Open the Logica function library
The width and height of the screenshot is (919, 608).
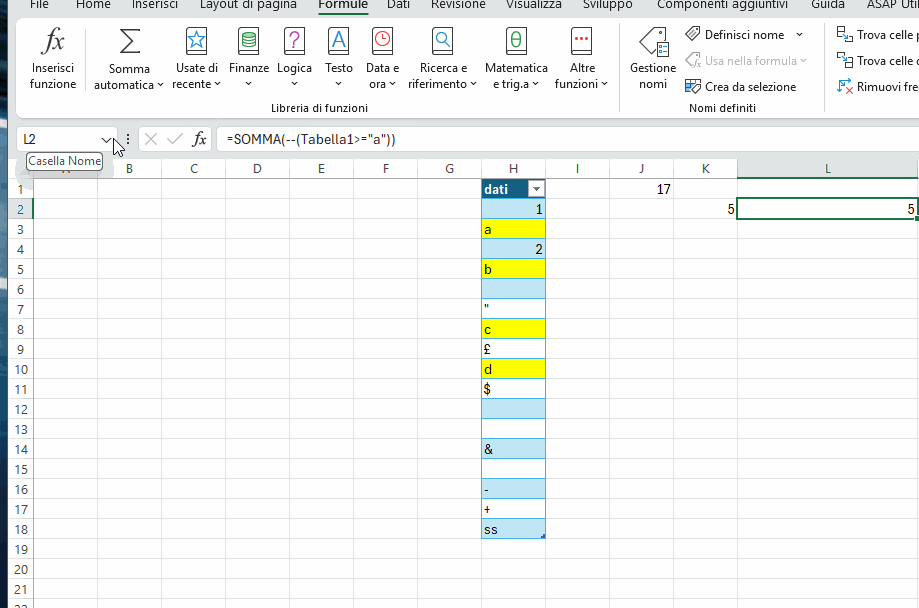tap(294, 59)
